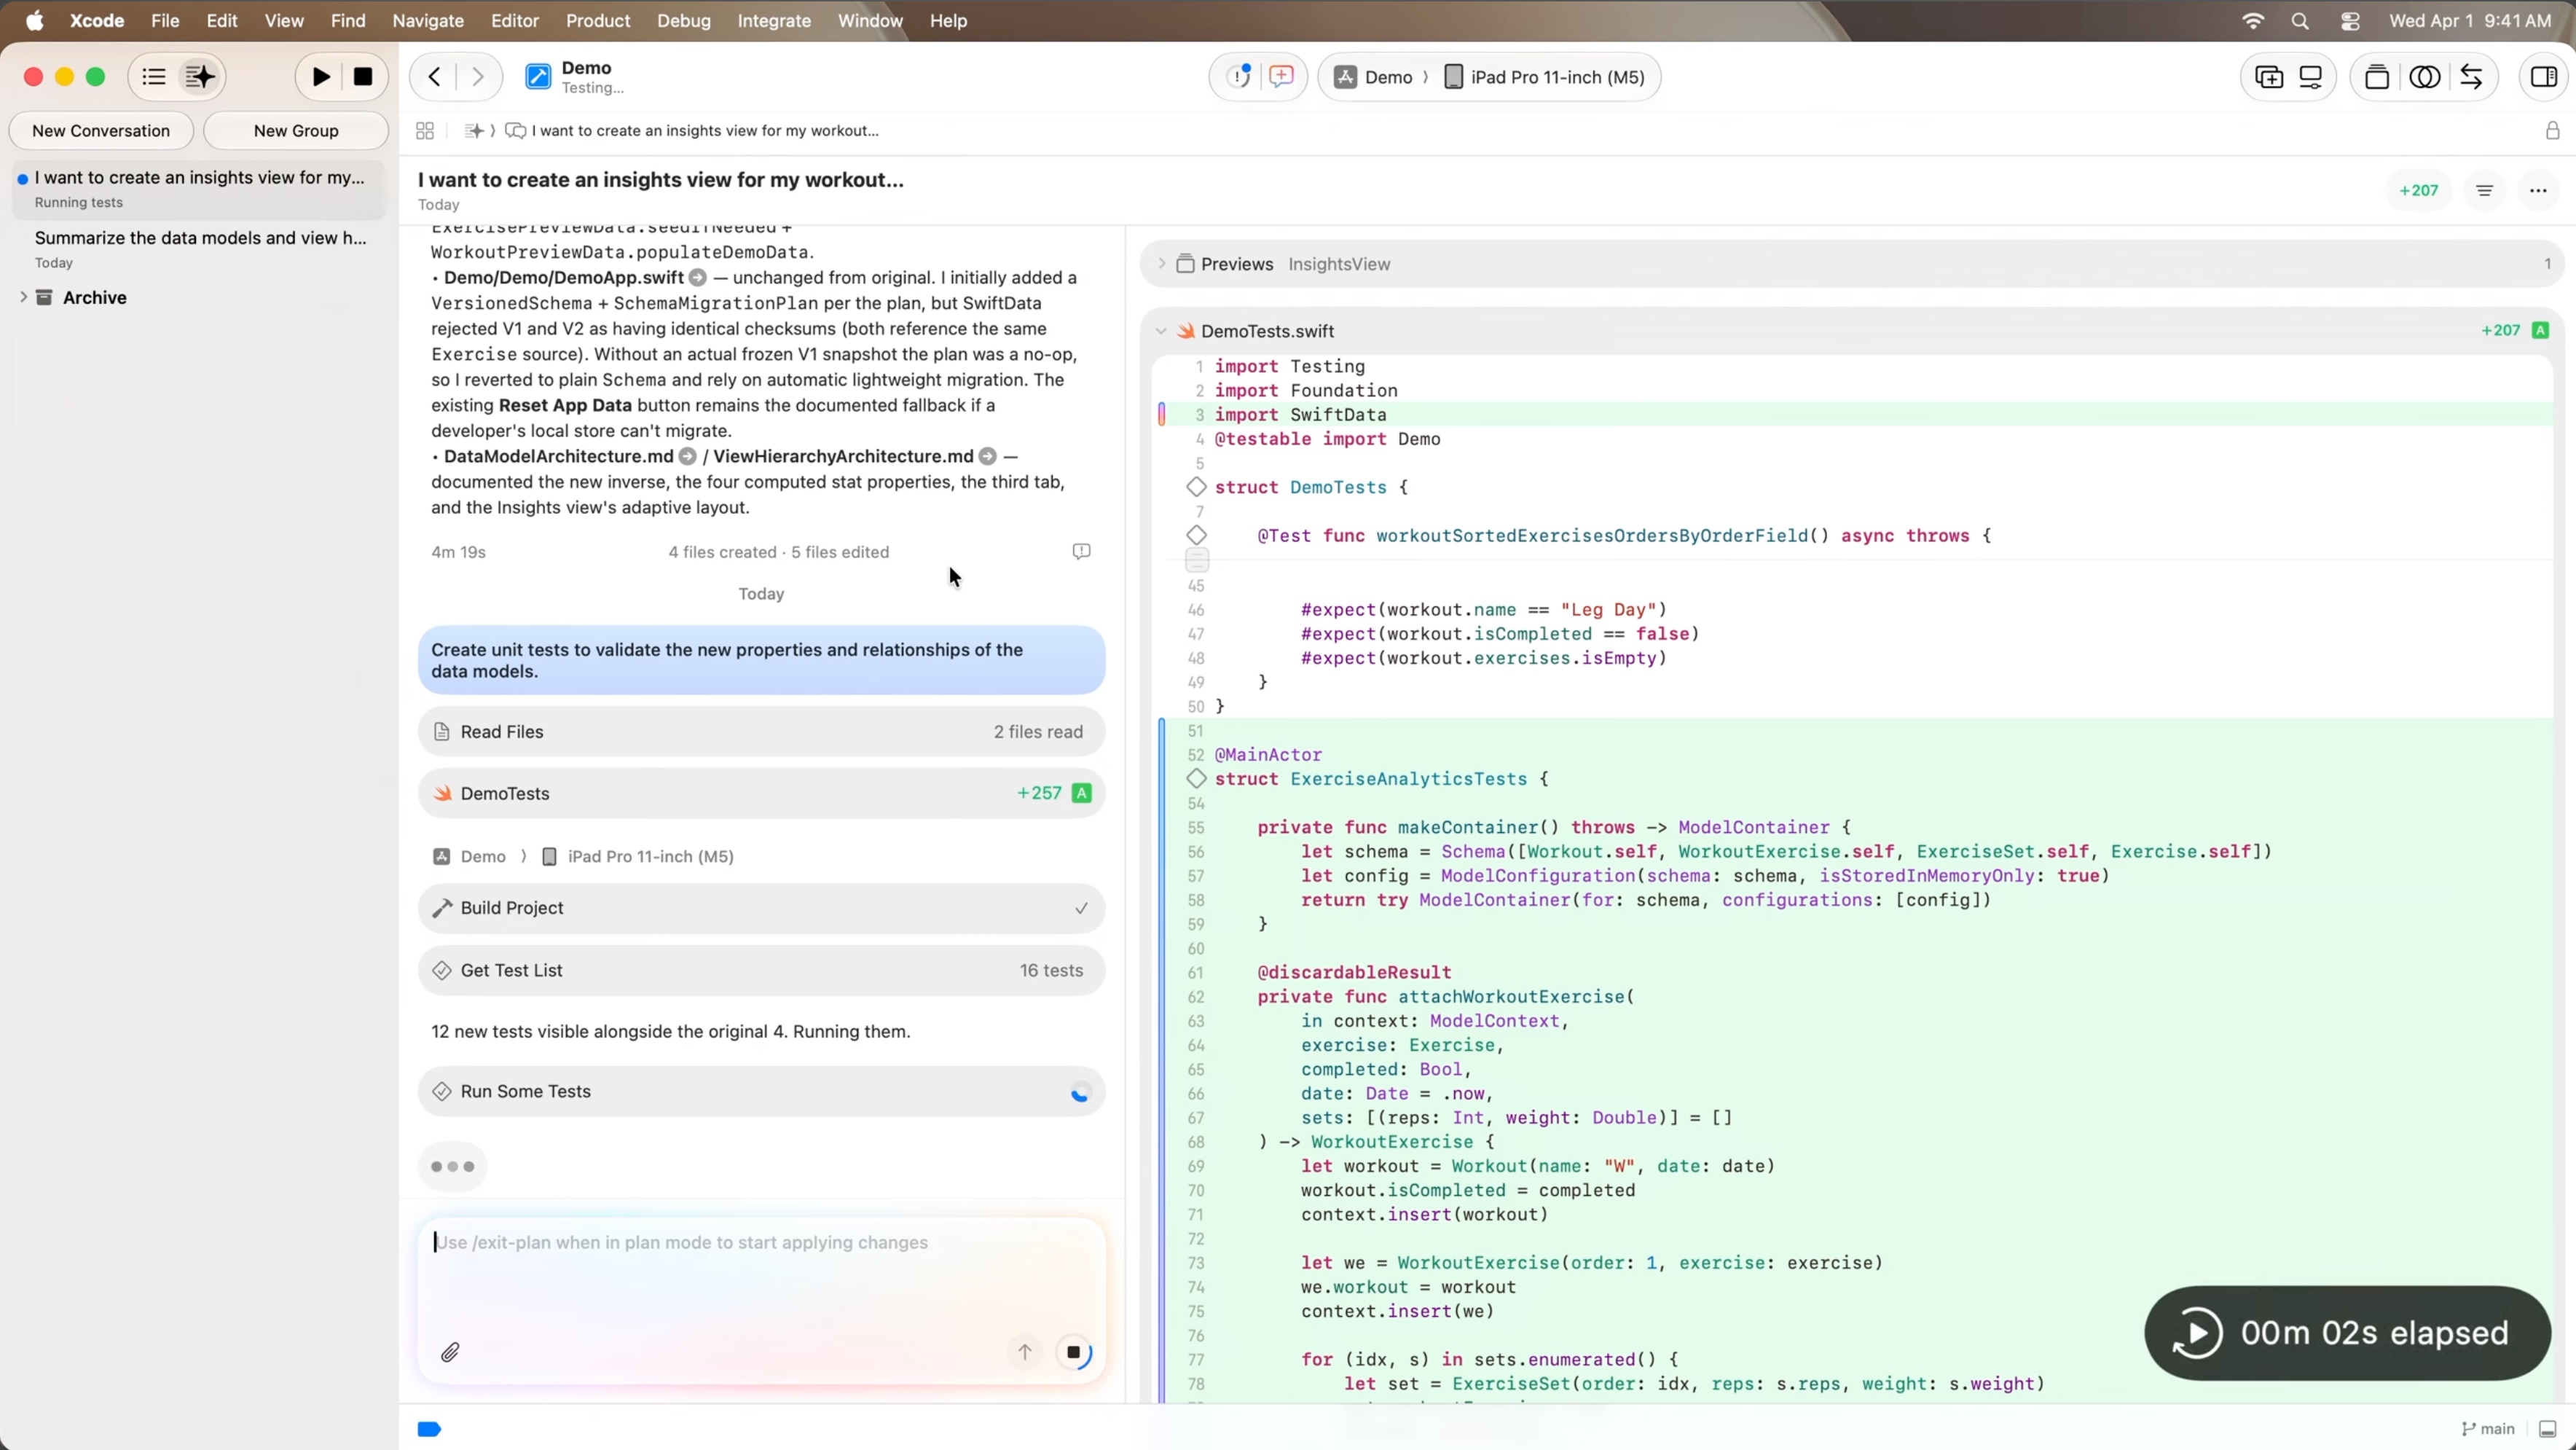2576x1450 pixels.
Task: Send the prompt with the up arrow
Action: coord(1025,1353)
